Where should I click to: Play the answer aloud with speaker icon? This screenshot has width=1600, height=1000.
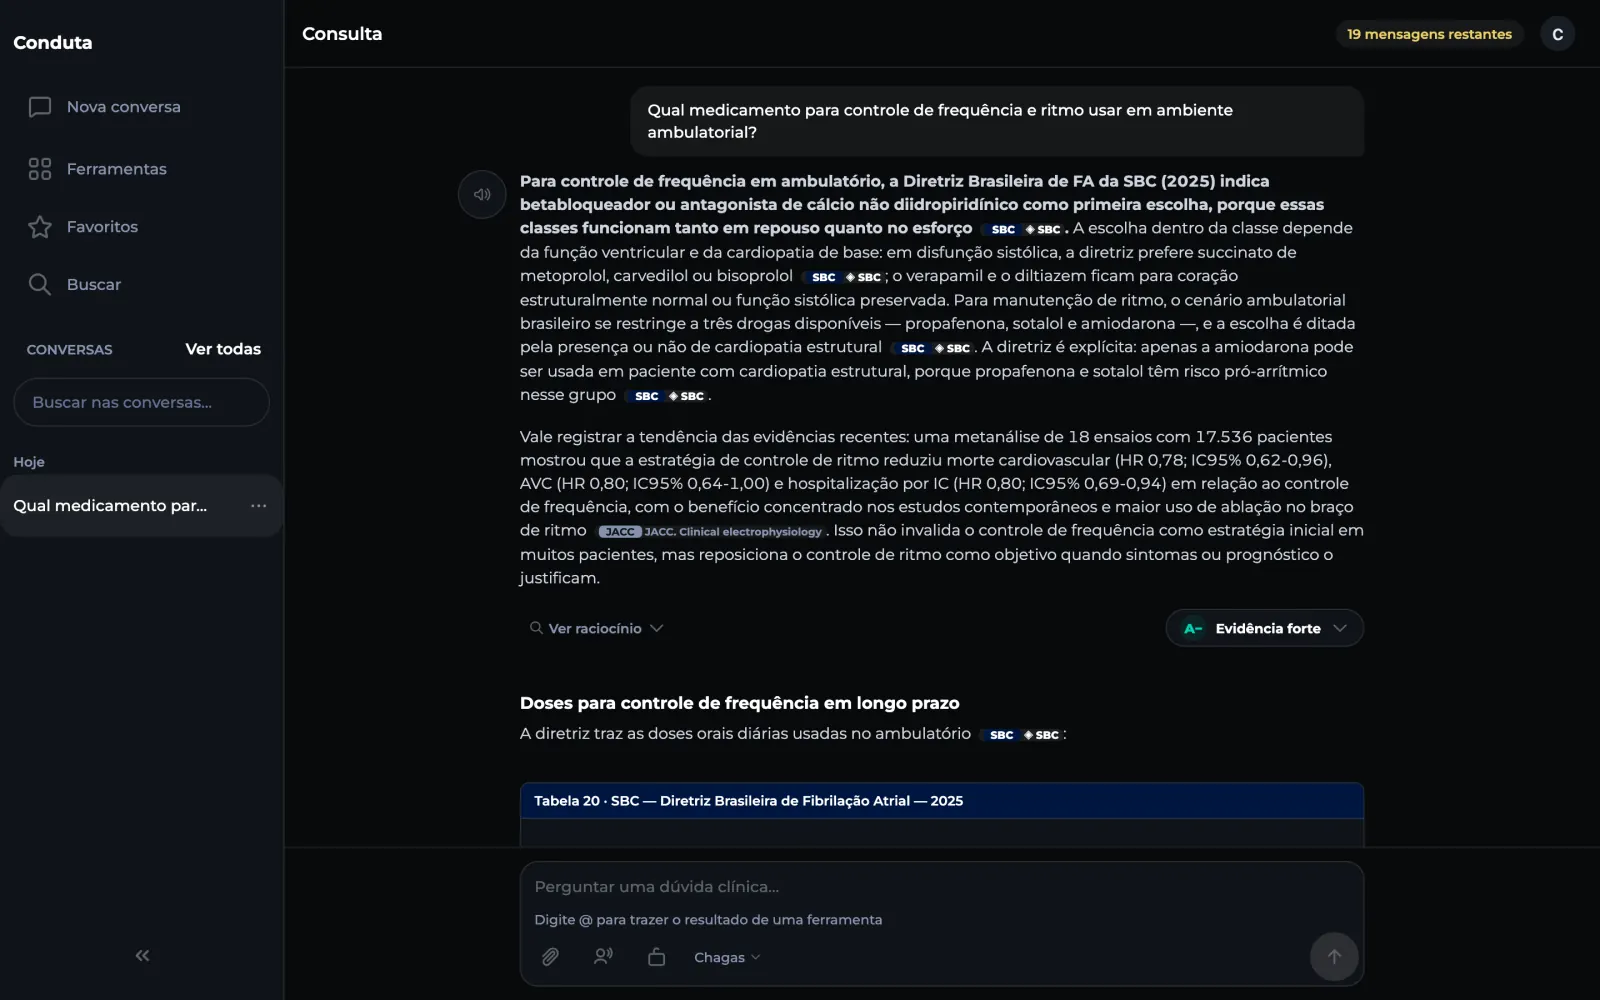click(482, 194)
